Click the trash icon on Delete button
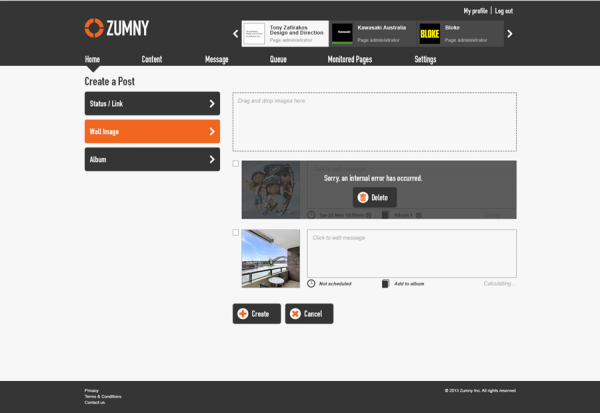The width and height of the screenshot is (600, 413). [363, 198]
